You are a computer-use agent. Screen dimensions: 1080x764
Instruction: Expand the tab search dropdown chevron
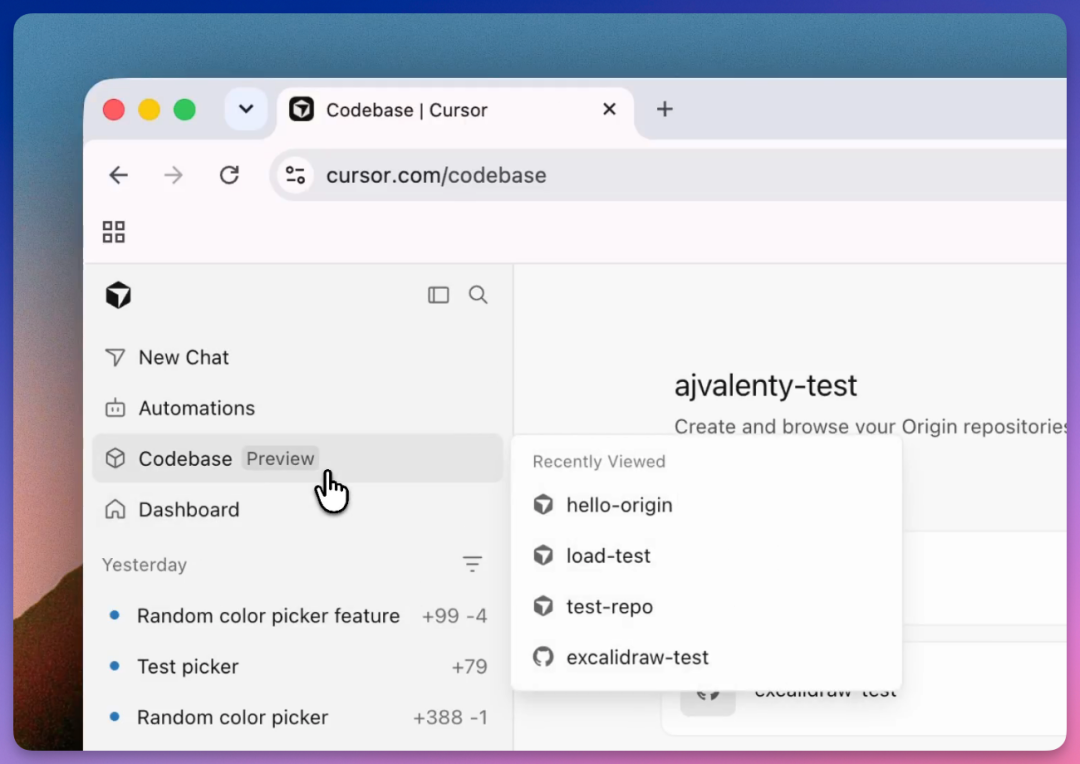(x=246, y=109)
